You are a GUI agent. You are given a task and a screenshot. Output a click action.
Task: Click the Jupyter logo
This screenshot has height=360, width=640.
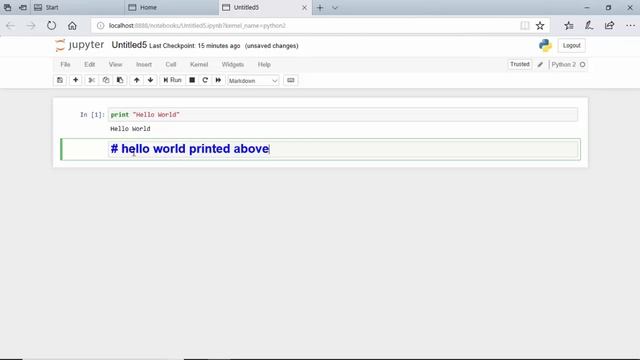80,45
